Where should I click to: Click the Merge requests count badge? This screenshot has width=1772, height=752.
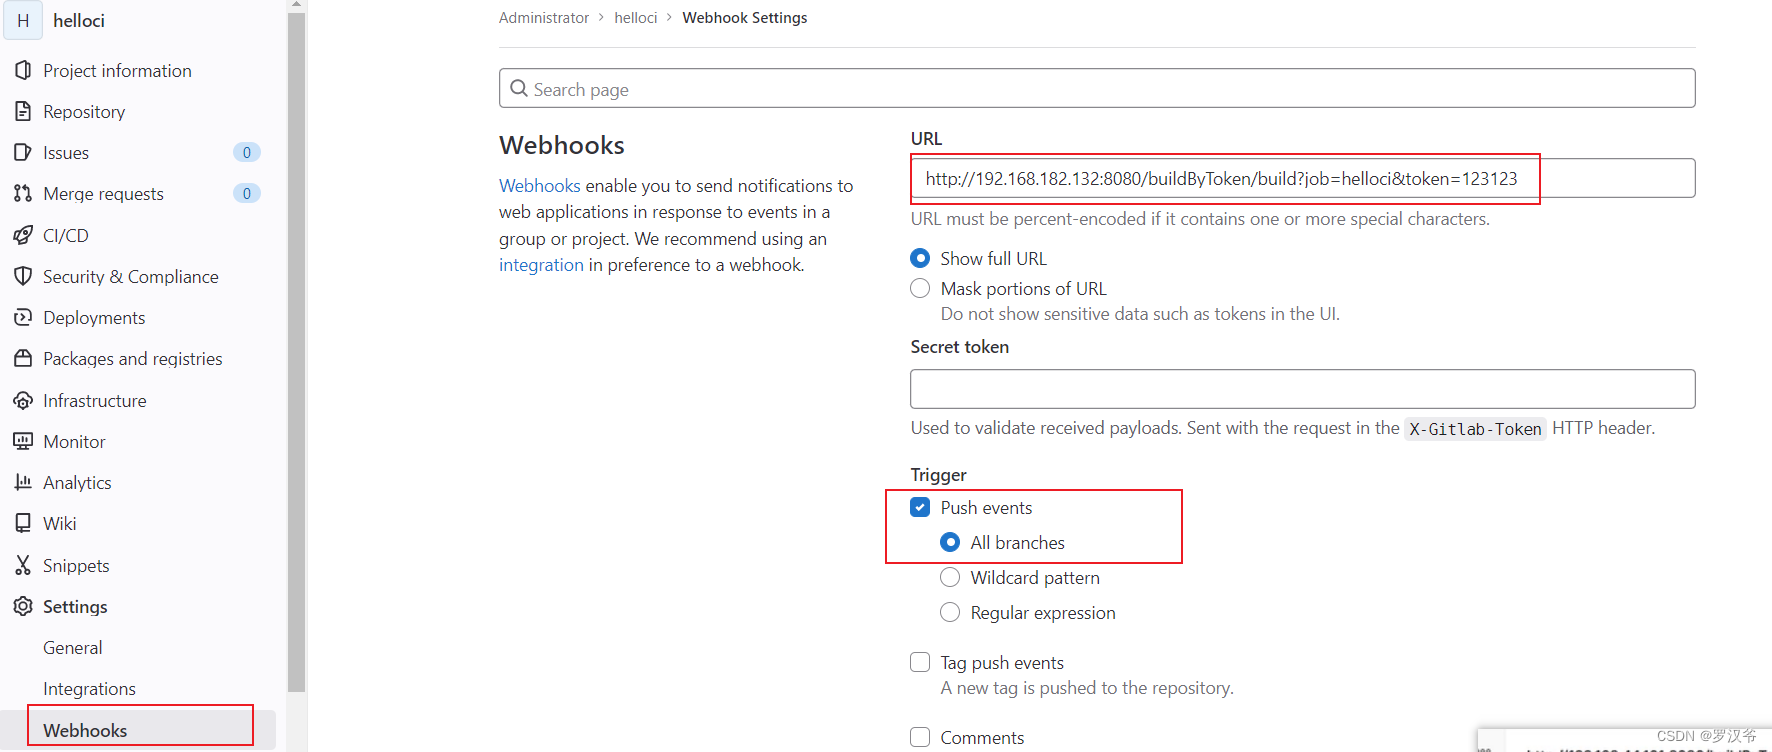247,193
